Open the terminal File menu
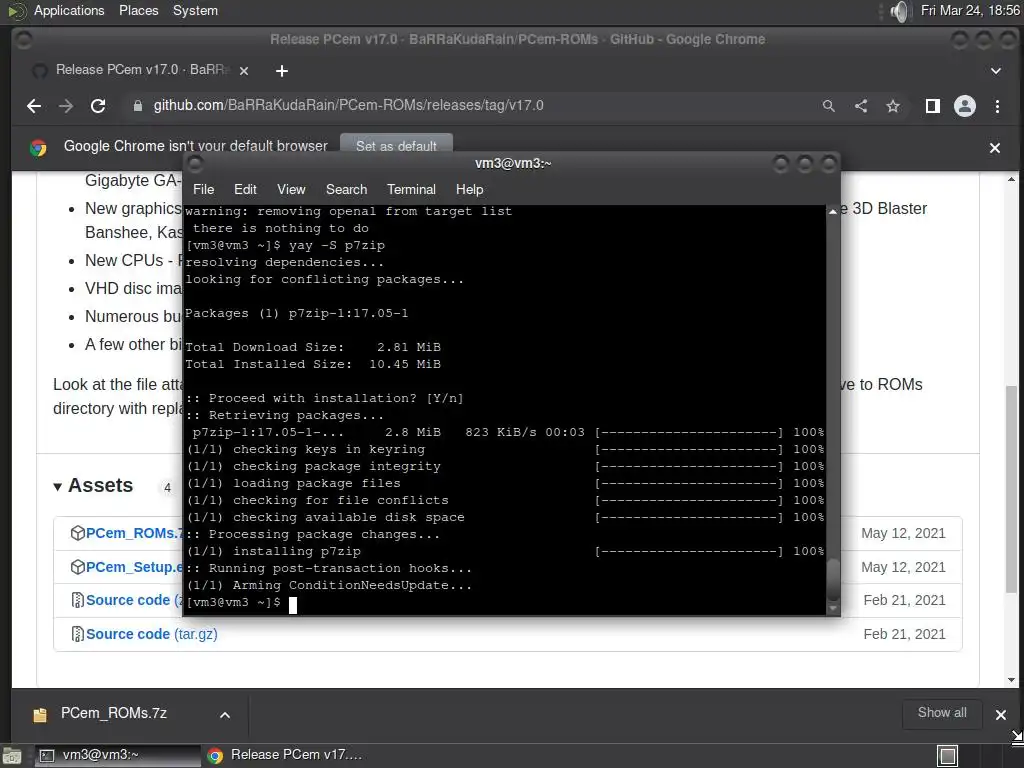 203,189
